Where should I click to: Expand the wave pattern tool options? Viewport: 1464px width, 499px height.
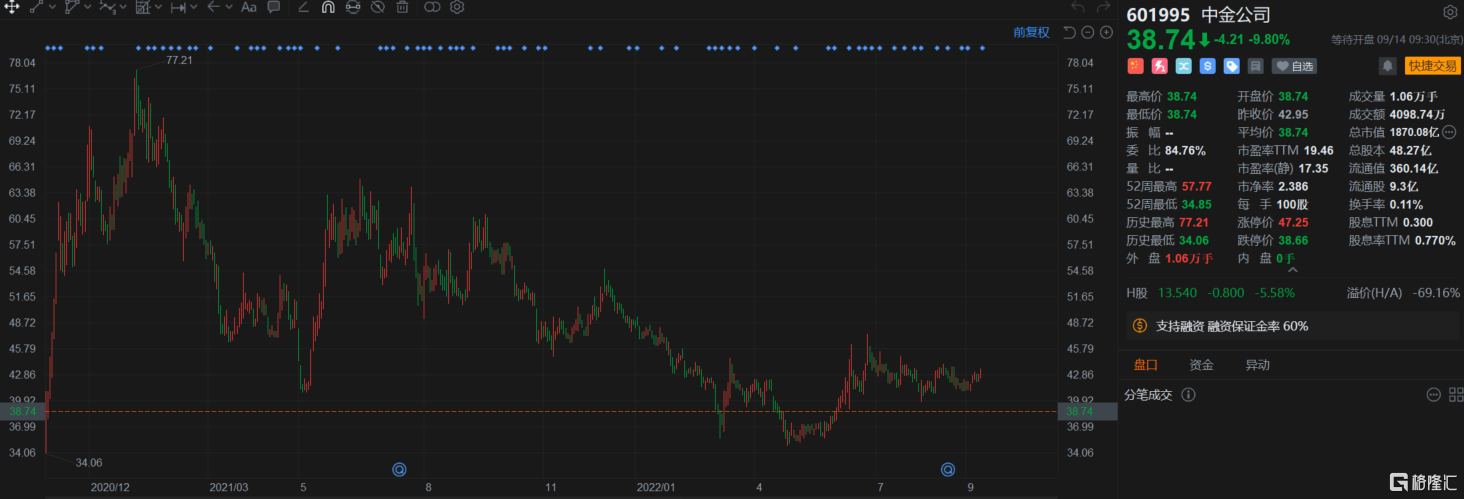click(122, 7)
